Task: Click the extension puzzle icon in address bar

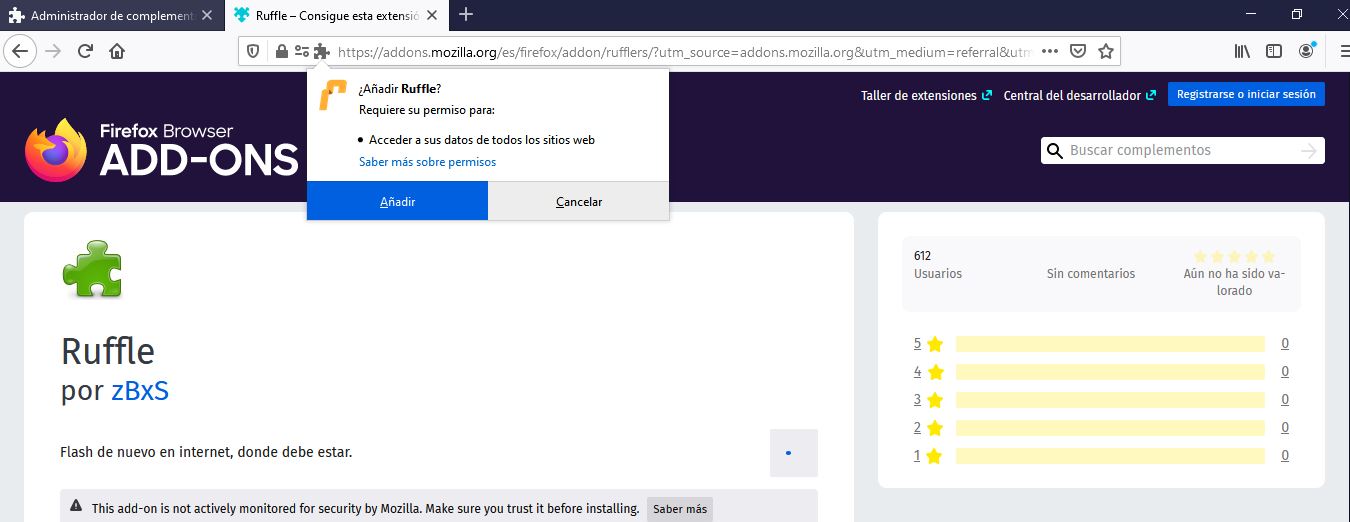Action: click(x=321, y=51)
